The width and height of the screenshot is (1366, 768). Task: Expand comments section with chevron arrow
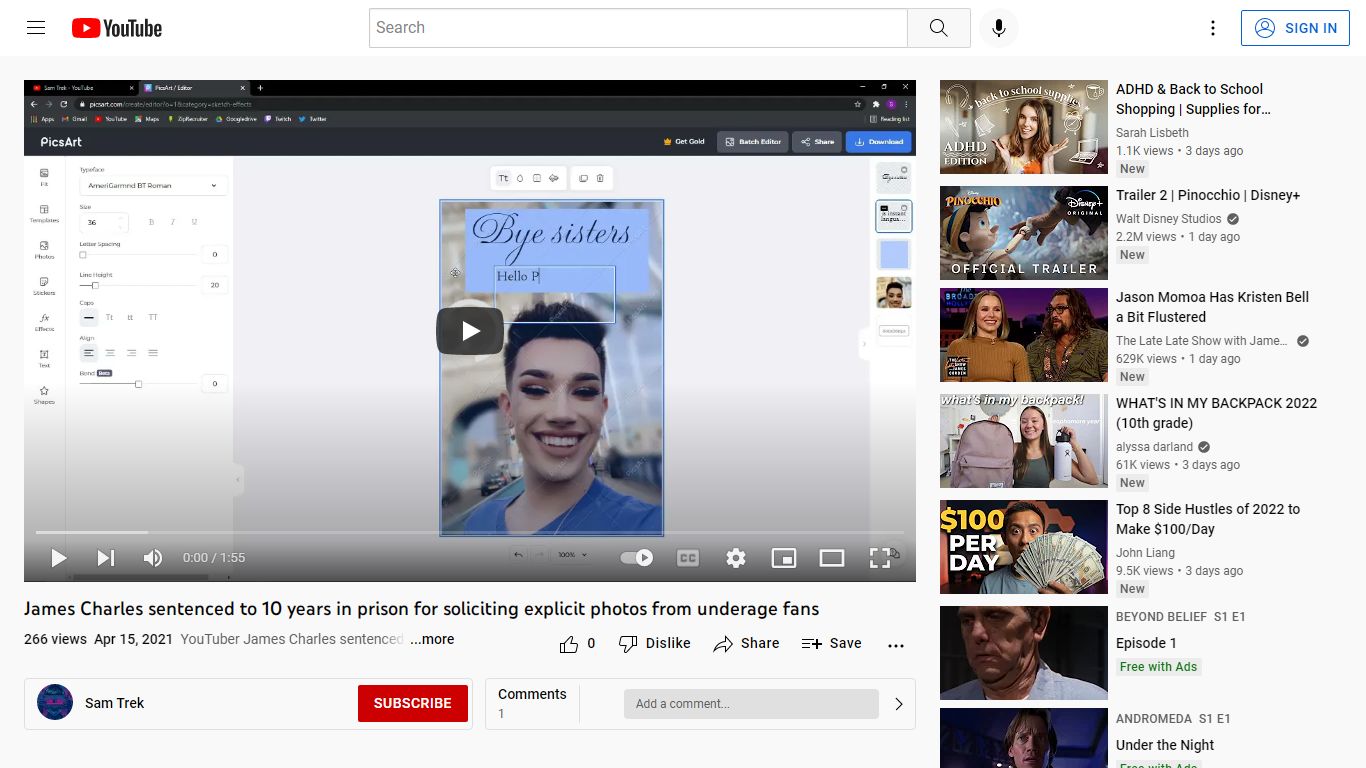pyautogui.click(x=899, y=704)
